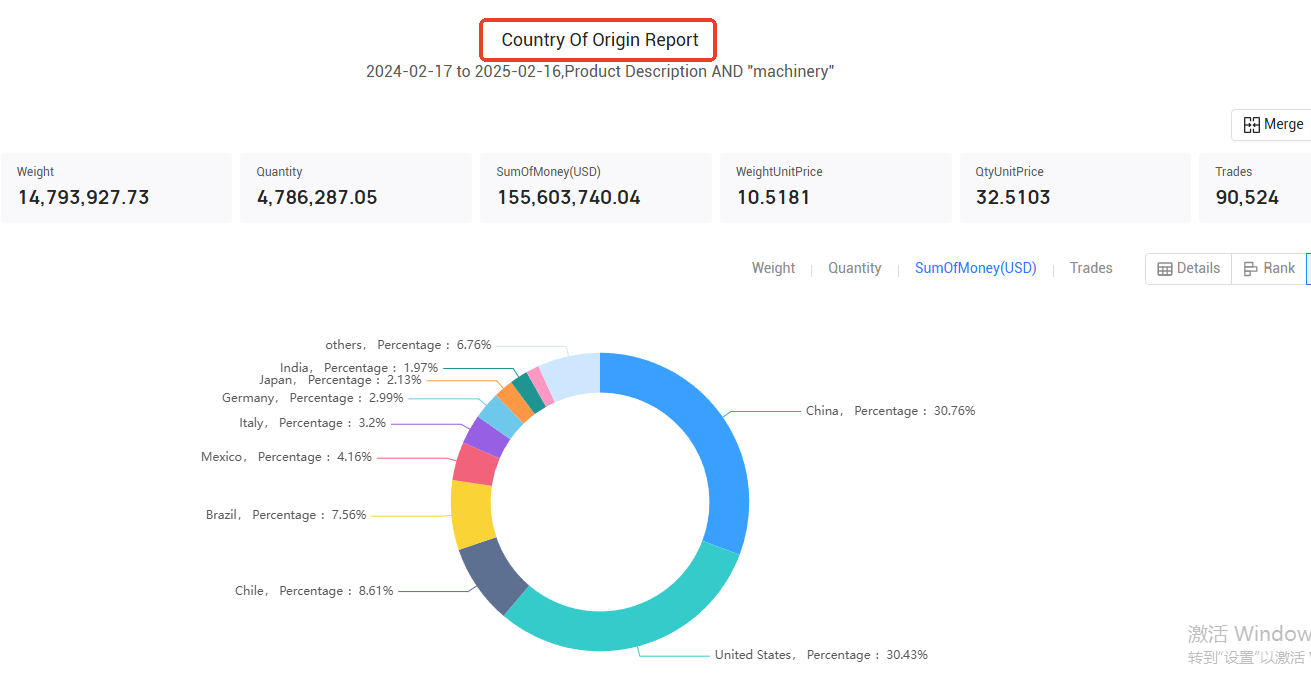Click the Country Of Origin Report title
The width and height of the screenshot is (1311, 678).
598,40
